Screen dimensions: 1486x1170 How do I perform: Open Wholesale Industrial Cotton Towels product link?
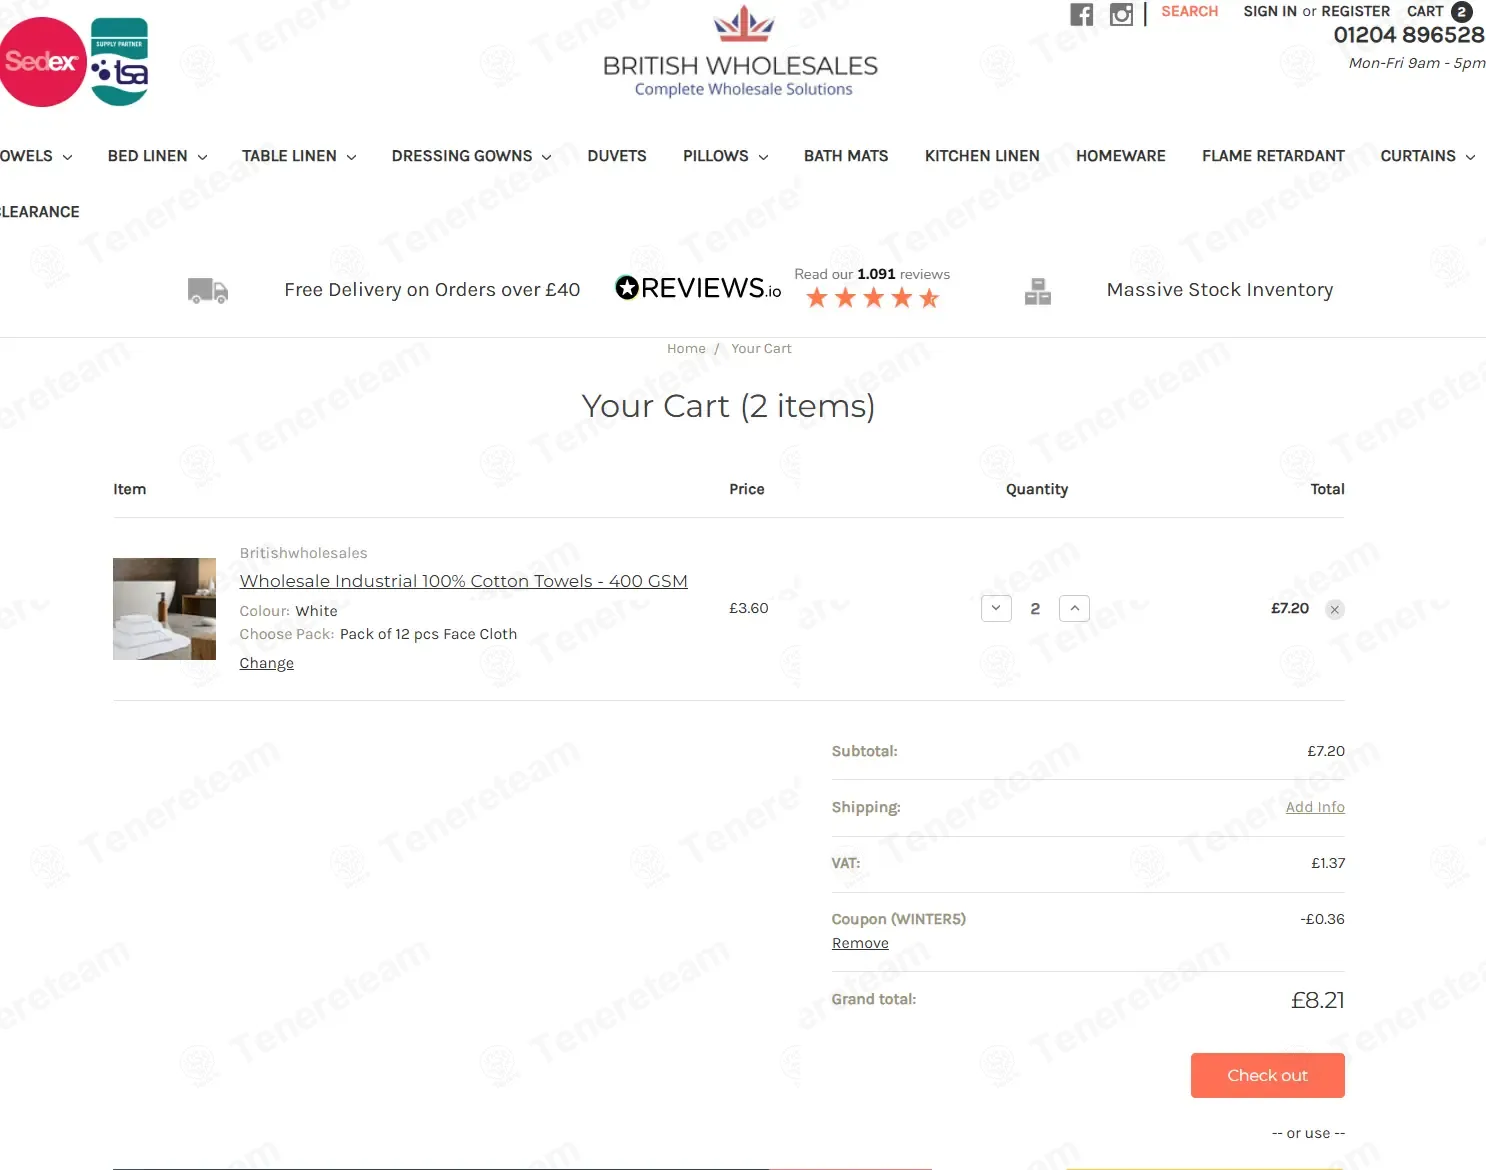(x=463, y=581)
